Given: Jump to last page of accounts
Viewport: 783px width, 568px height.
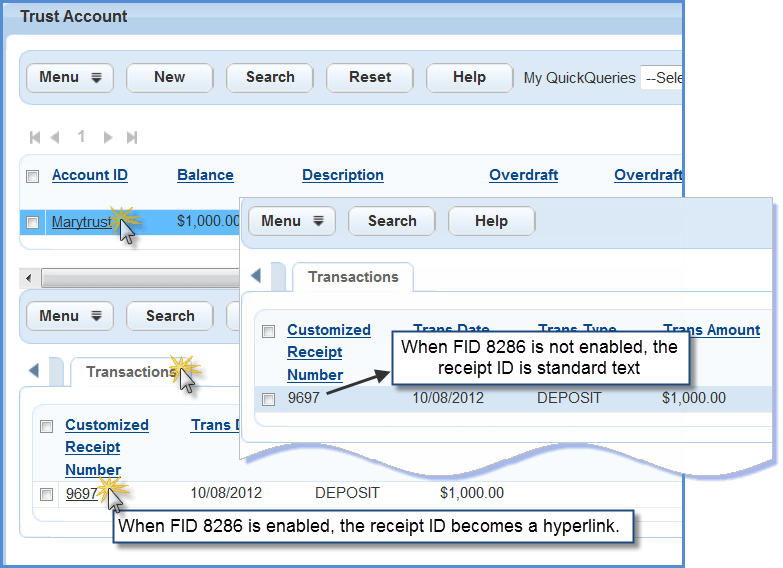Looking at the screenshot, I should click(131, 137).
